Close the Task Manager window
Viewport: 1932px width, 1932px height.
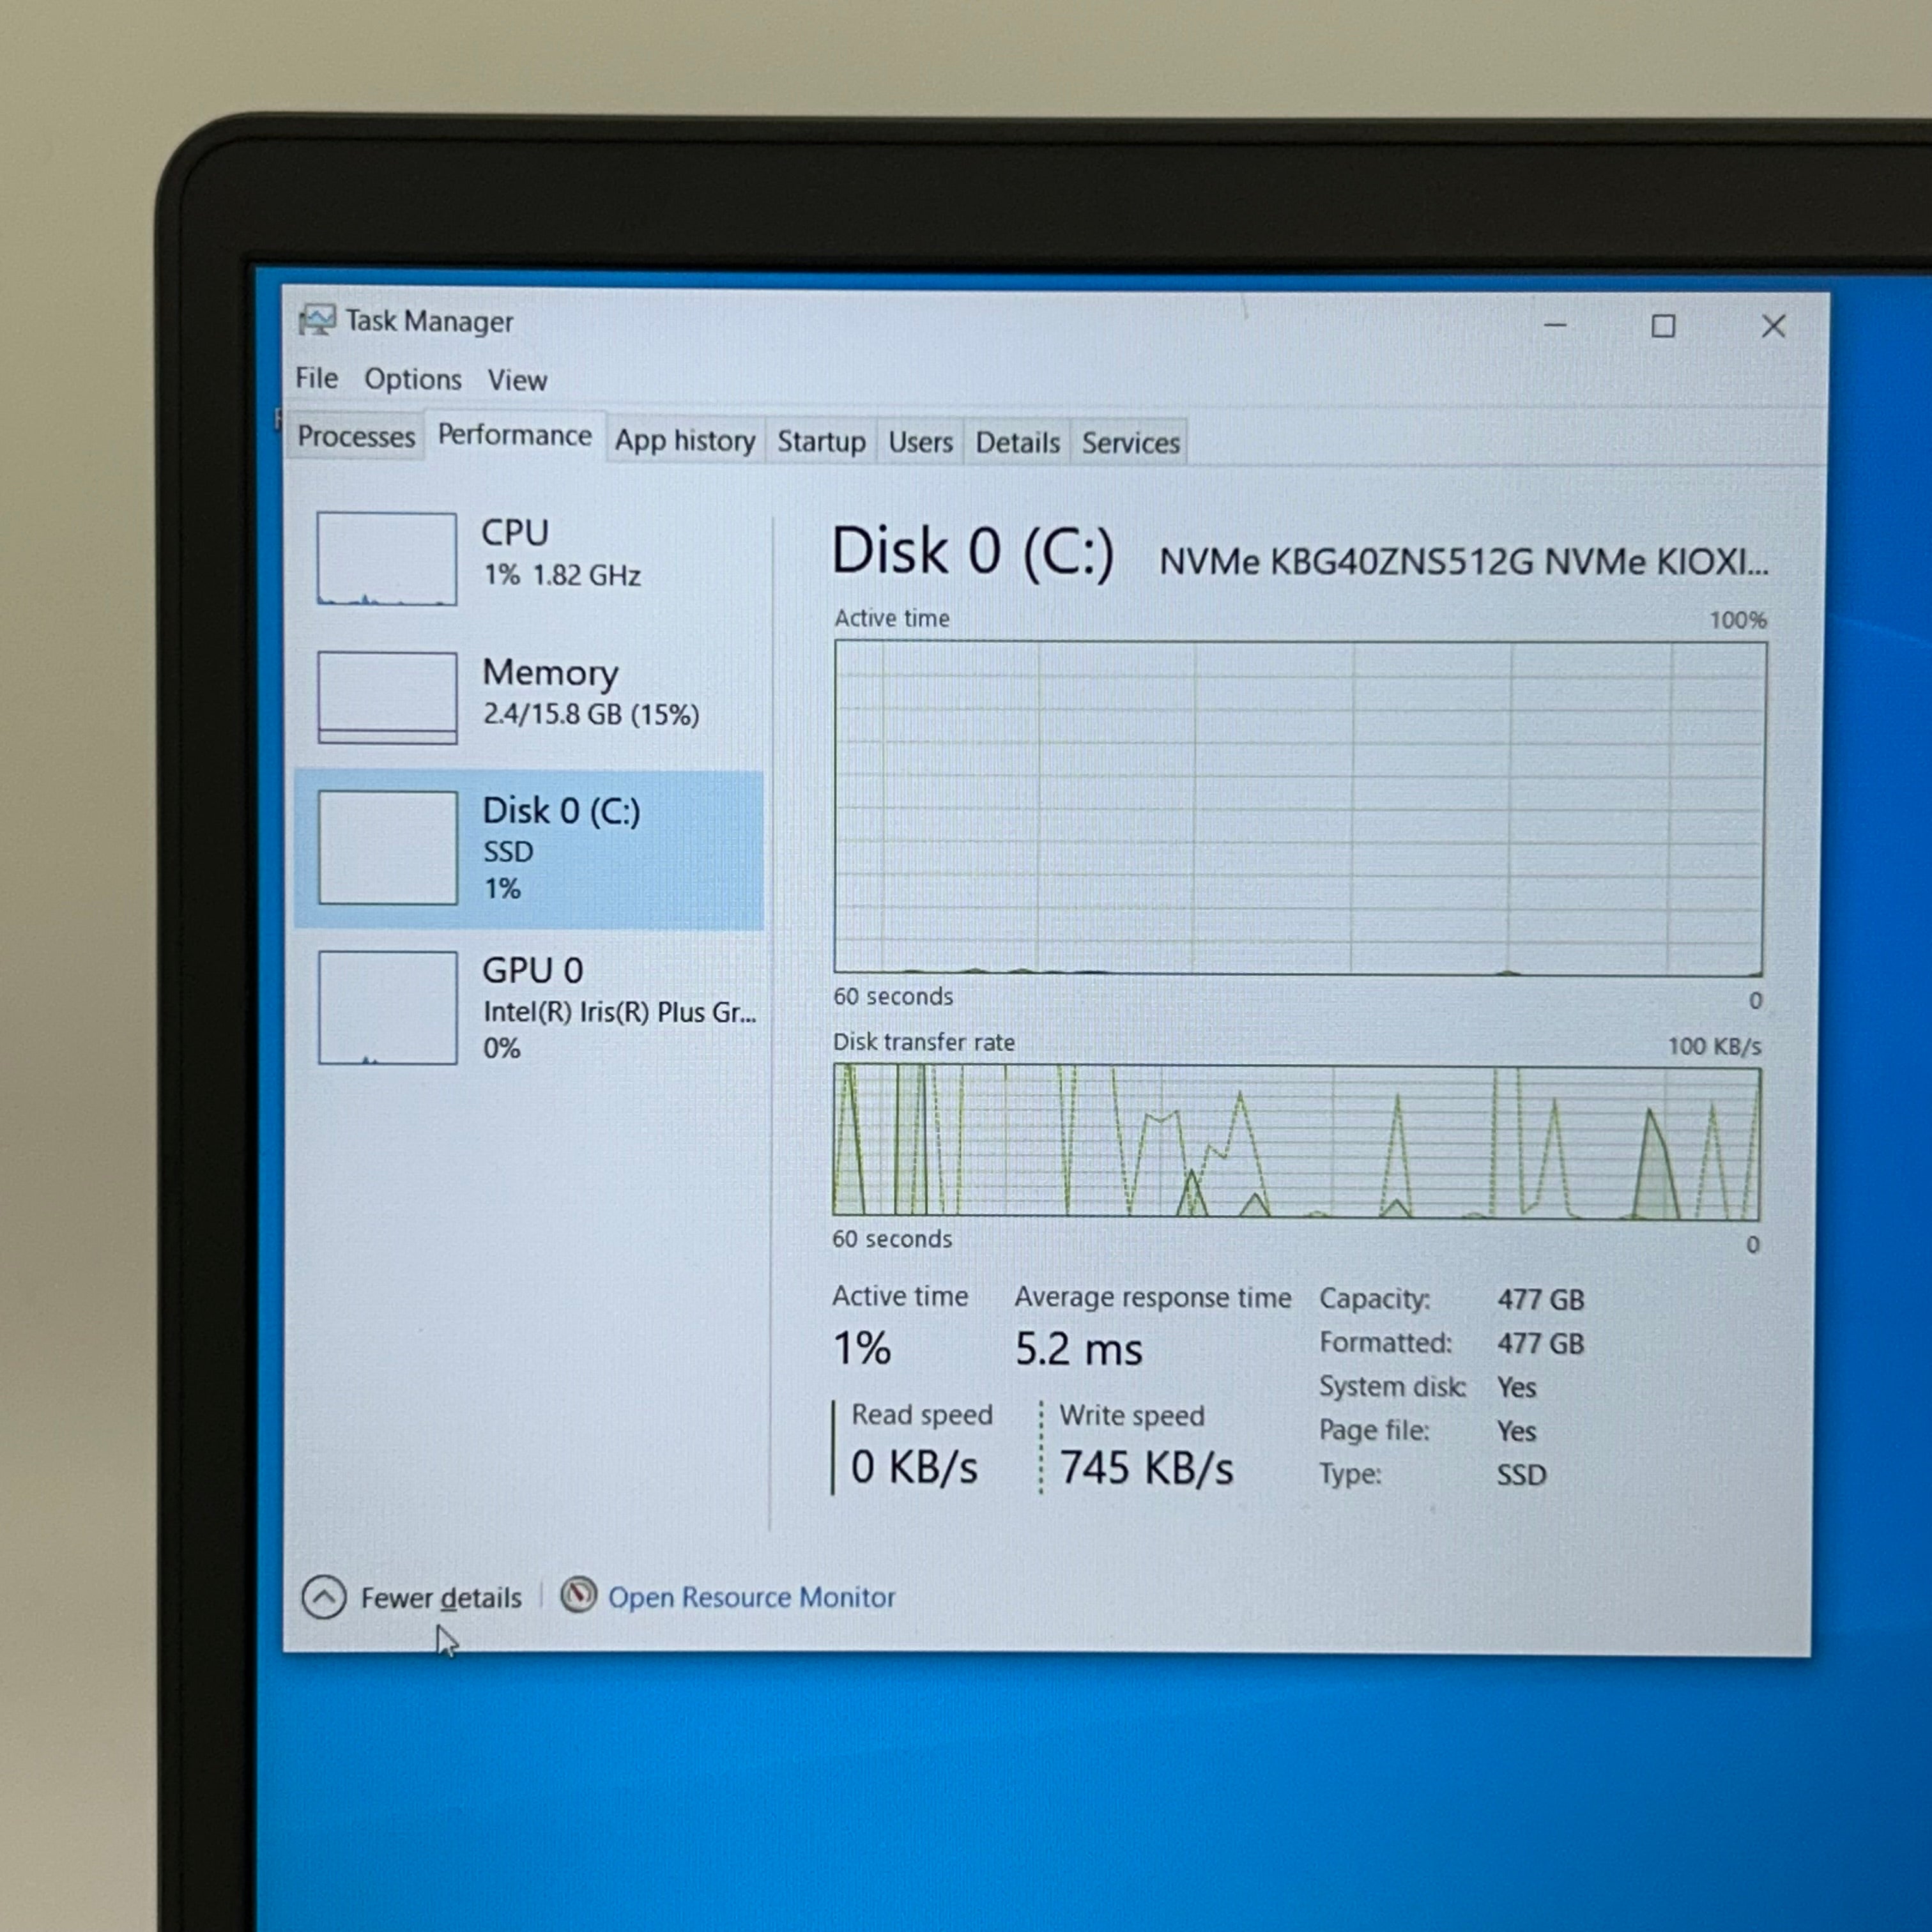click(x=1773, y=326)
